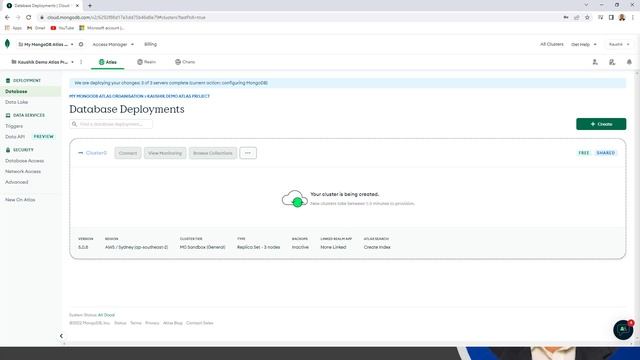Reload the page
This screenshot has height=360, width=640.
point(29,17)
